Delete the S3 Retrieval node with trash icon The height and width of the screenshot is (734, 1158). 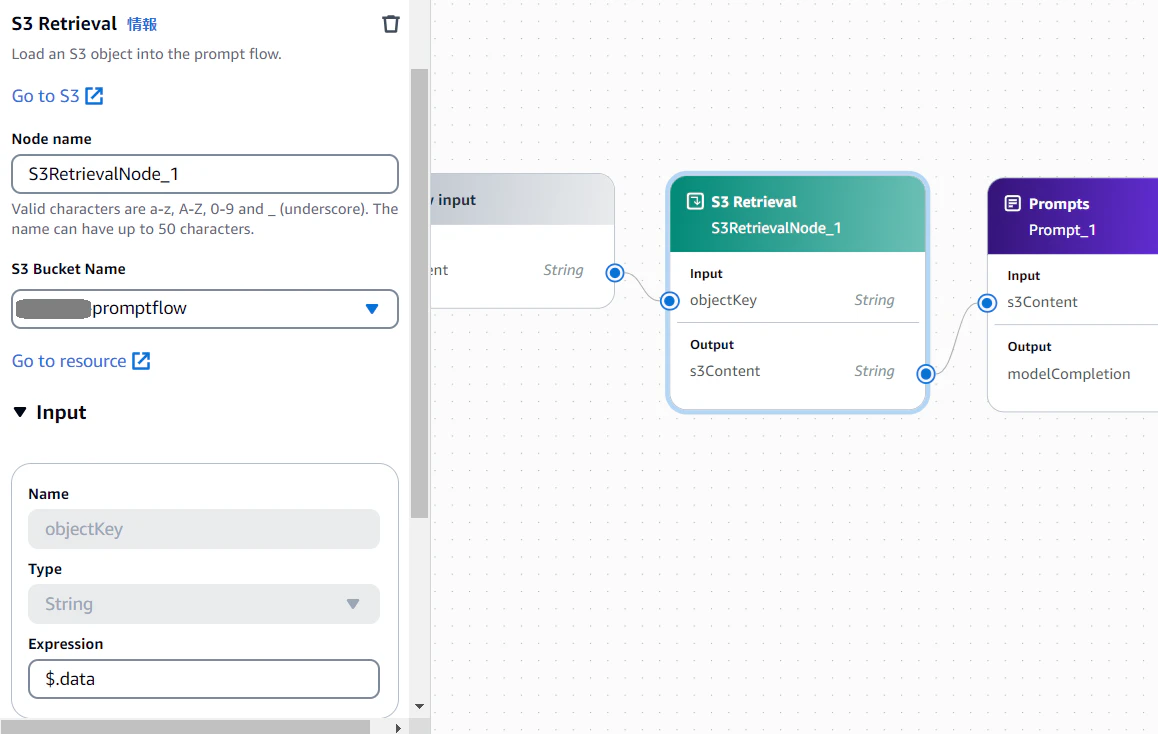[391, 24]
